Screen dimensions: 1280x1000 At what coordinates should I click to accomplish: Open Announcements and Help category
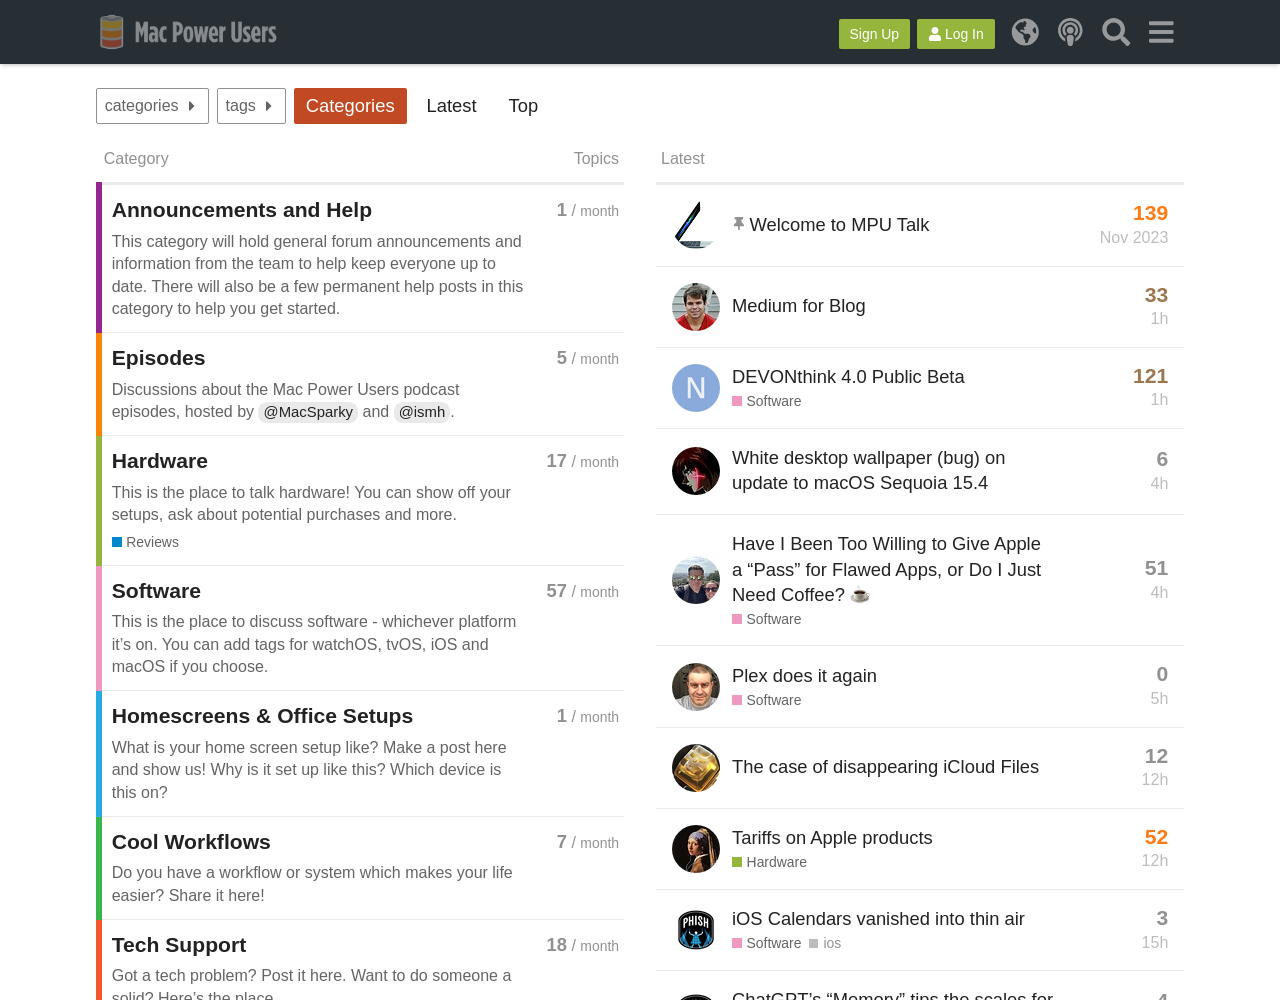point(242,210)
